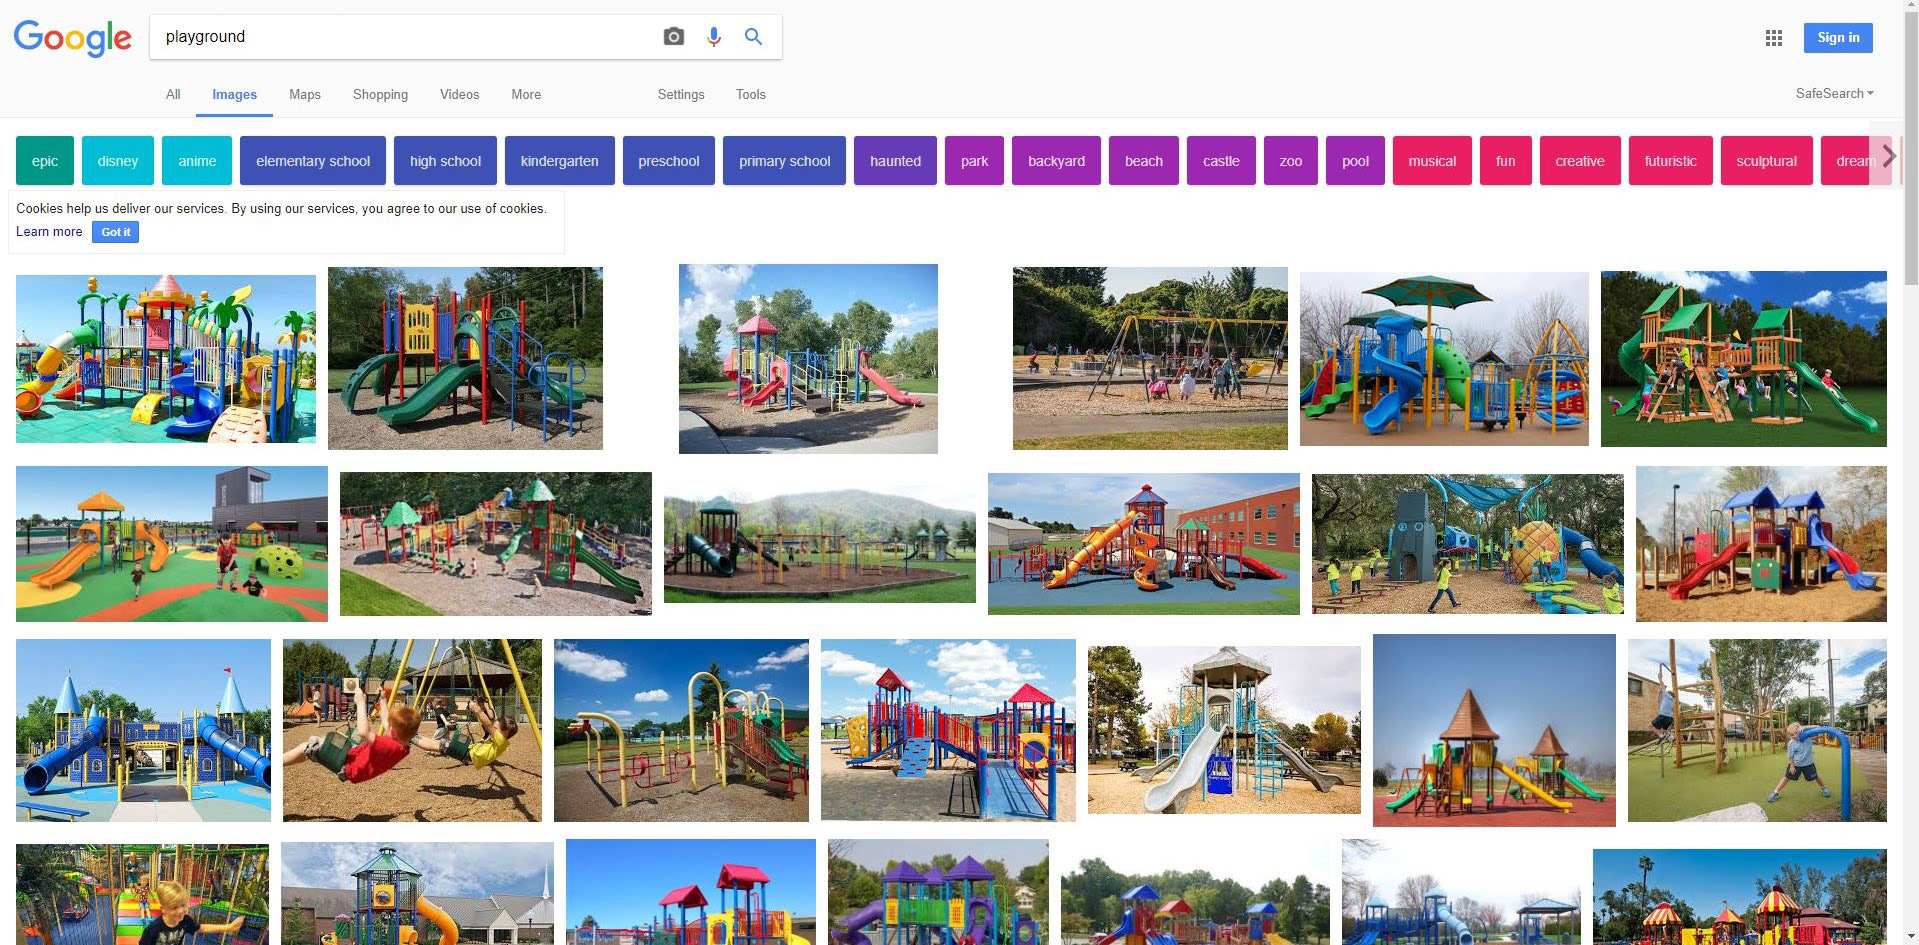1919x945 pixels.
Task: Click the blue magnifier search icon
Action: pos(754,37)
